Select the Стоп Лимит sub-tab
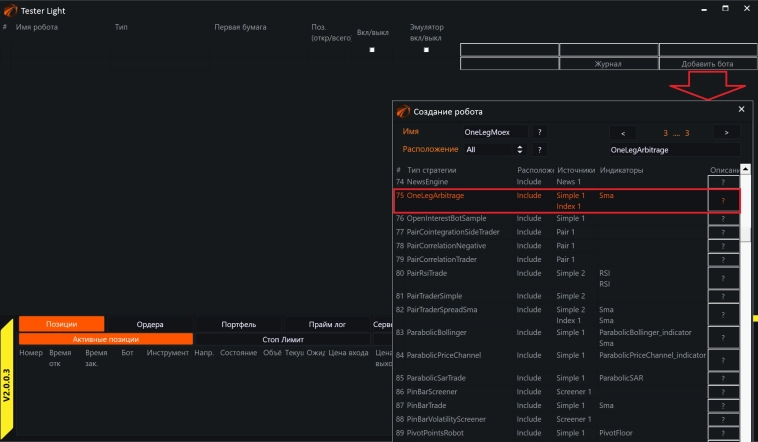 pyautogui.click(x=283, y=339)
